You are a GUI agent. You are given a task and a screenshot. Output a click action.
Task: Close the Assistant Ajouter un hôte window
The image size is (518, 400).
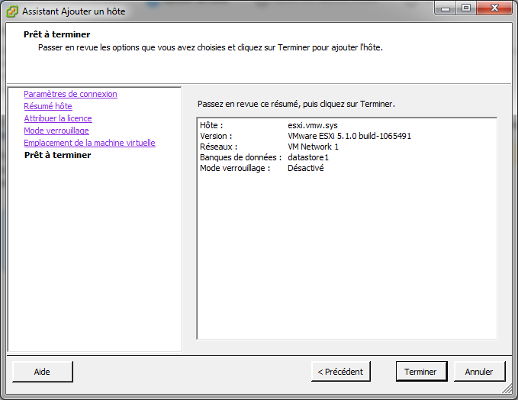pyautogui.click(x=494, y=8)
